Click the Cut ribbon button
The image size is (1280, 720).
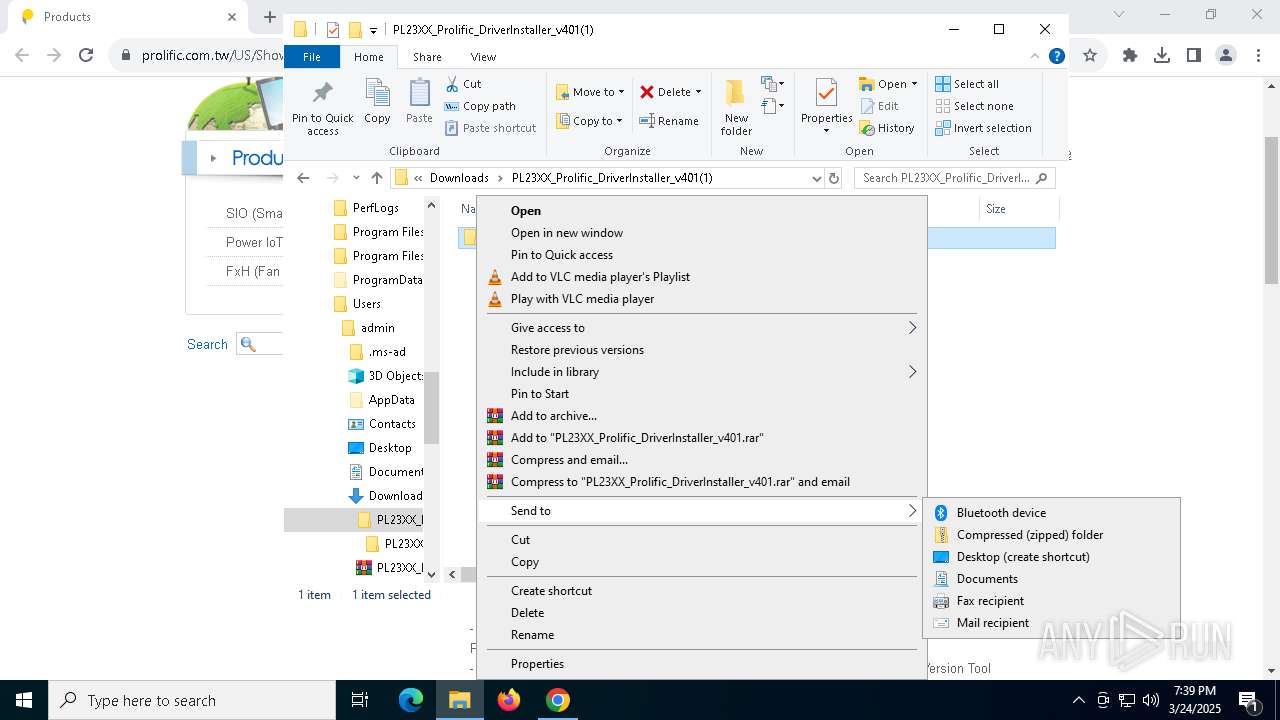click(x=463, y=84)
